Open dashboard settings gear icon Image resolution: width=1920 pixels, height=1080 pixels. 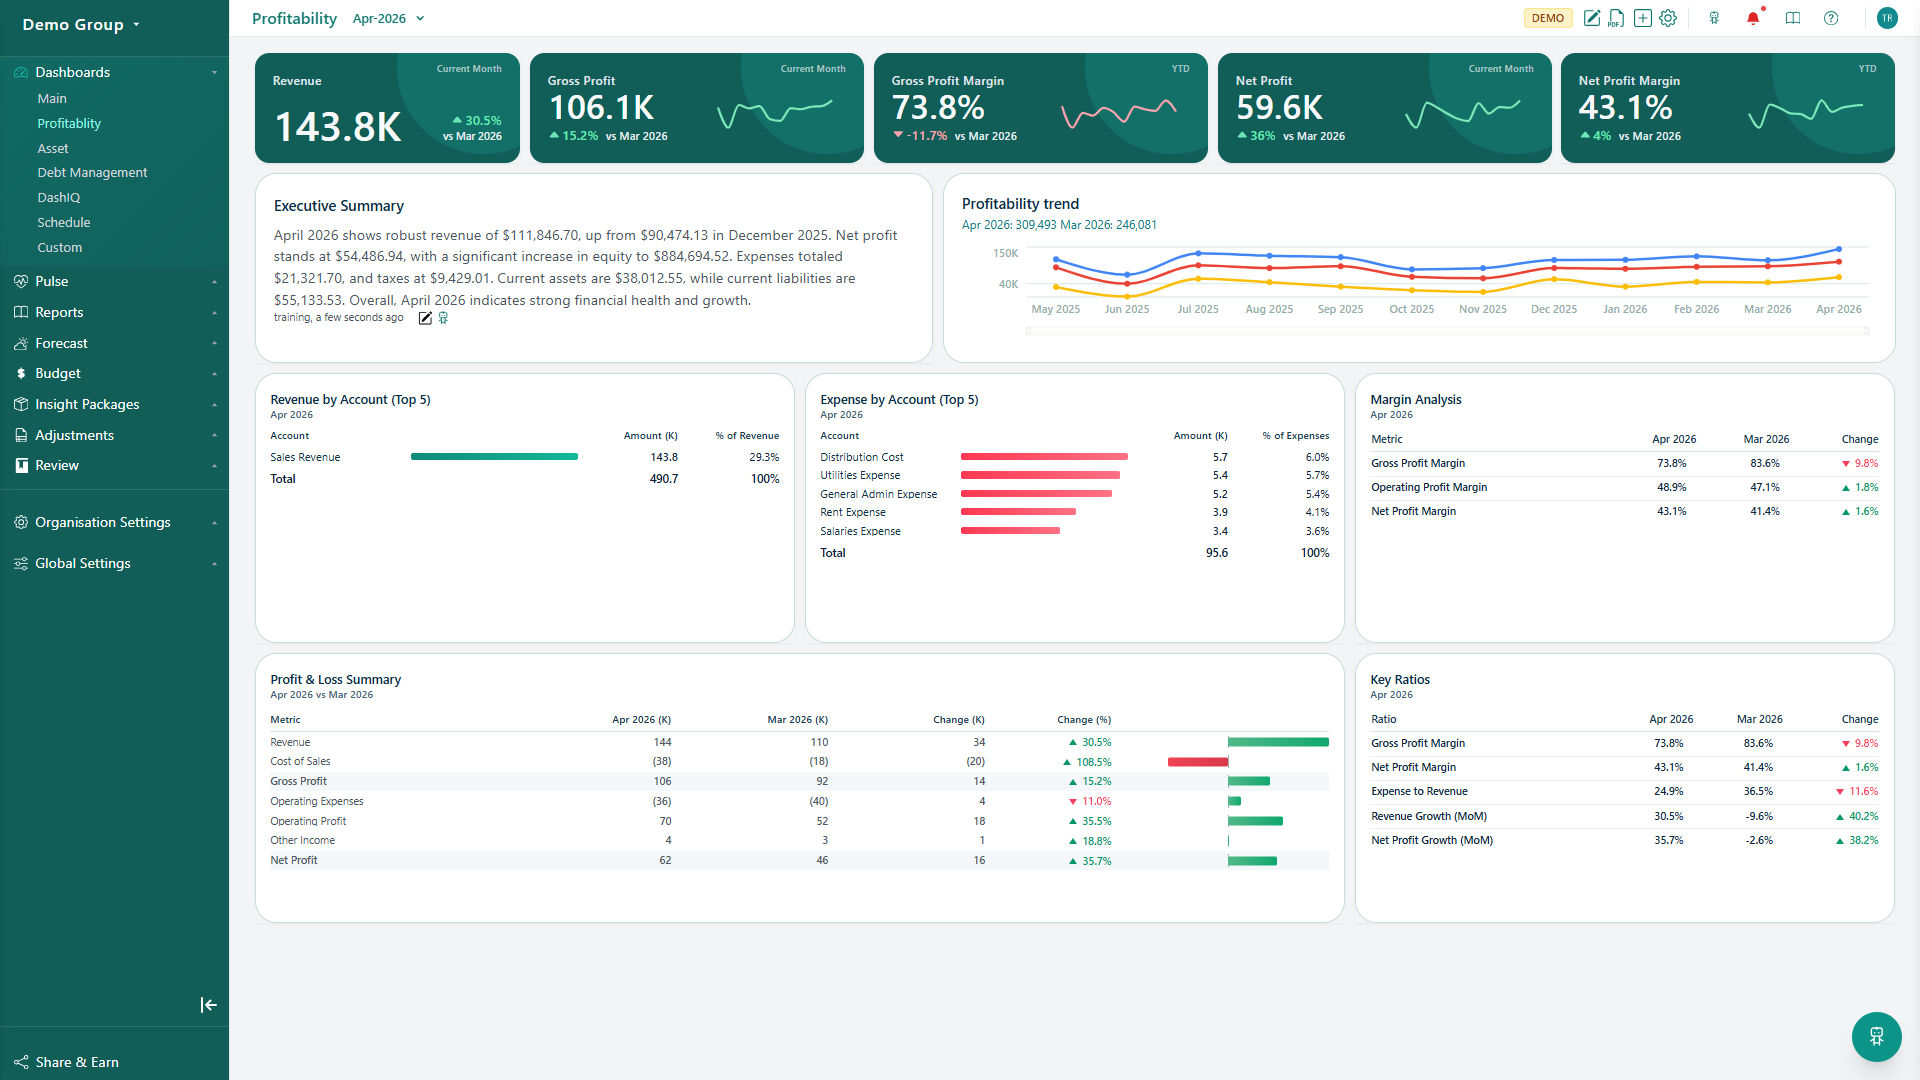click(1668, 18)
